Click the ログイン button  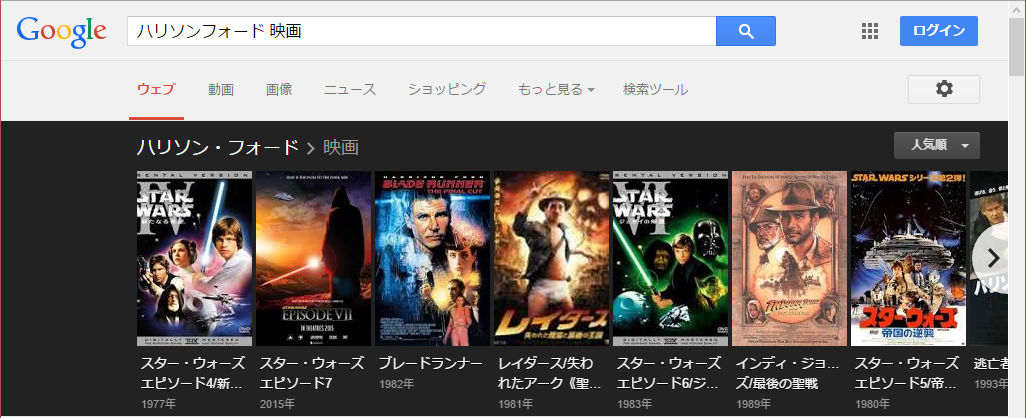tap(939, 31)
